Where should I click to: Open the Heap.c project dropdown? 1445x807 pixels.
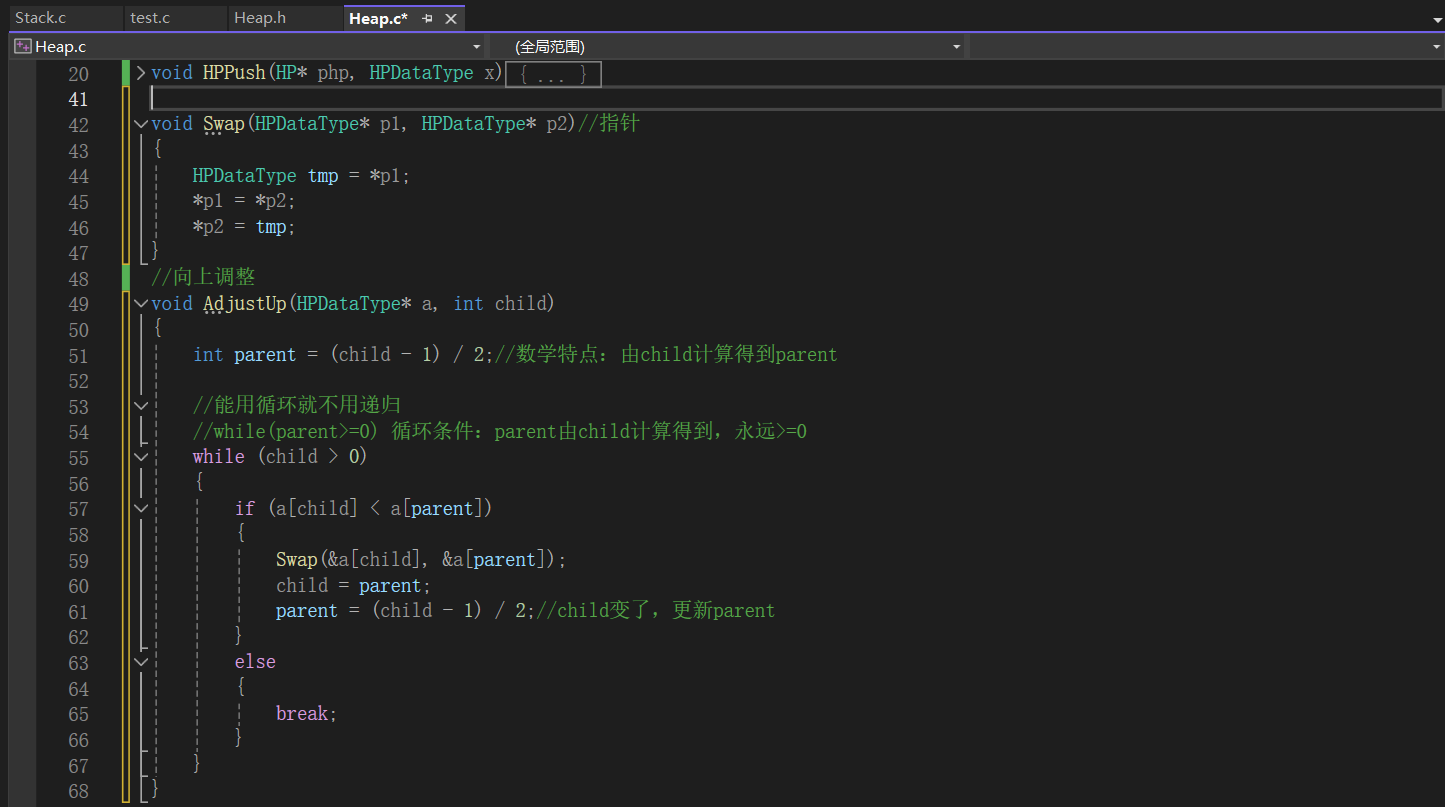(477, 47)
